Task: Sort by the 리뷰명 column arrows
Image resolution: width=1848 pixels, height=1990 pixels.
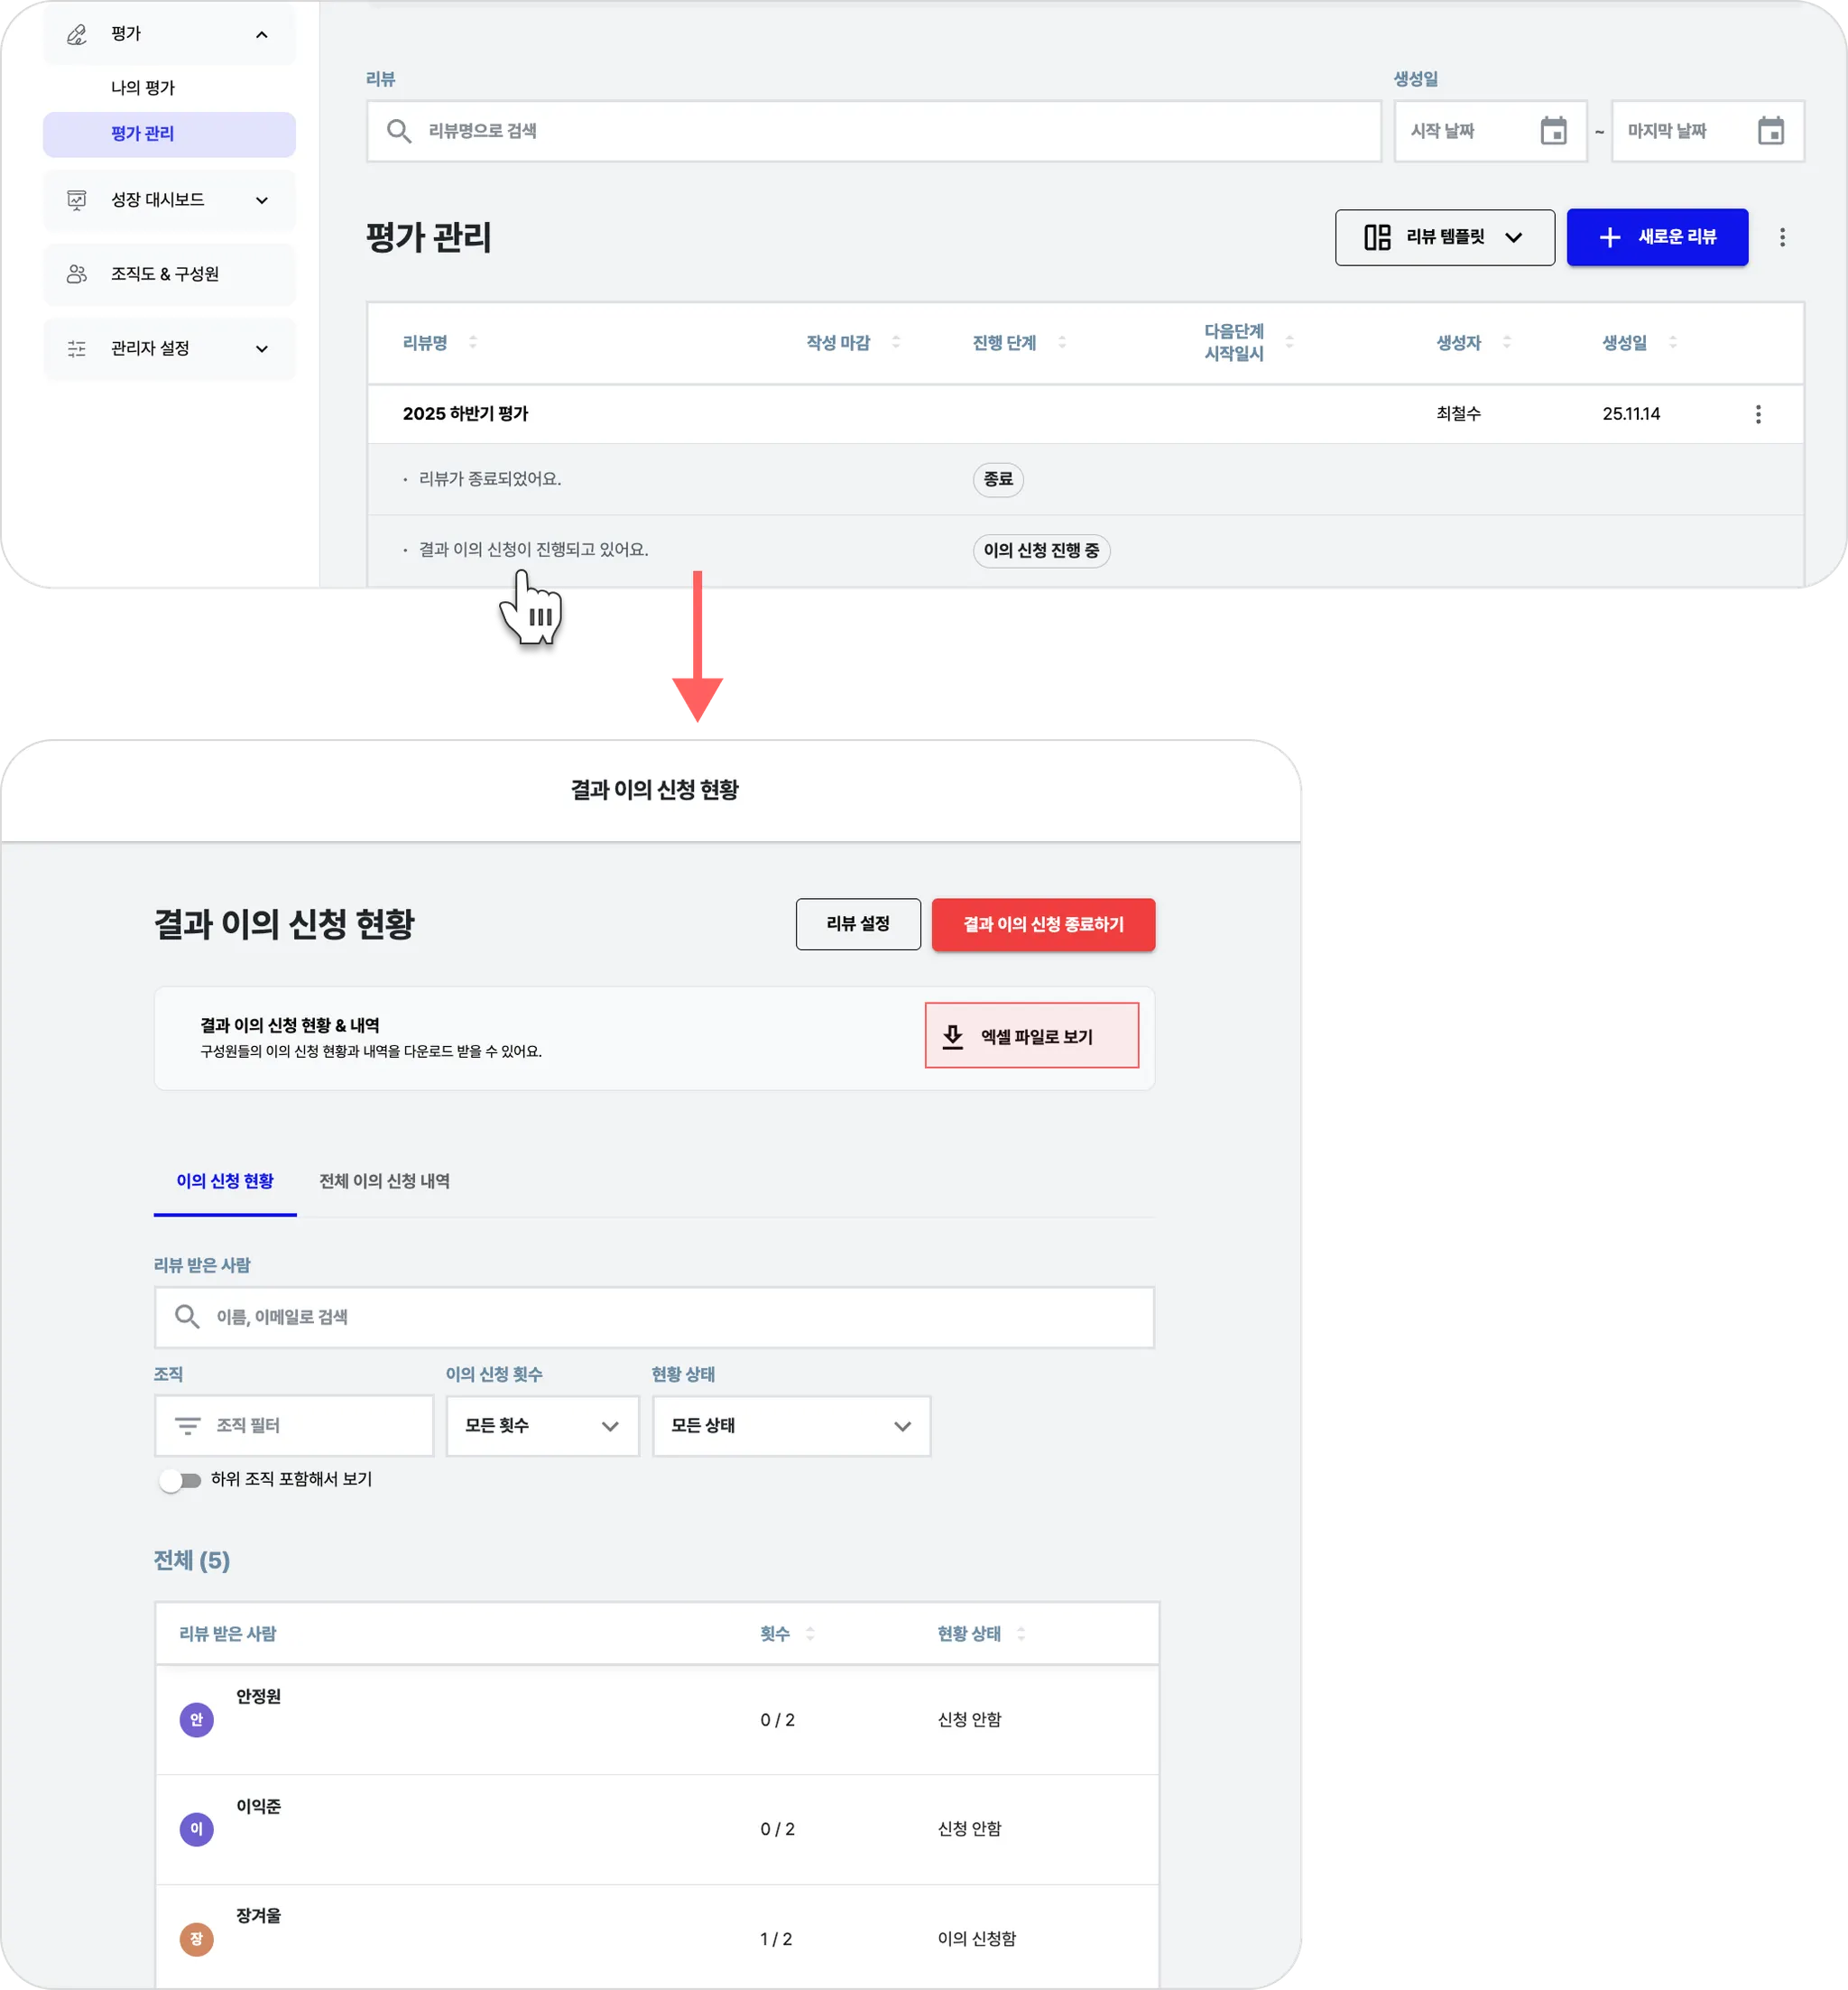Action: pos(473,342)
